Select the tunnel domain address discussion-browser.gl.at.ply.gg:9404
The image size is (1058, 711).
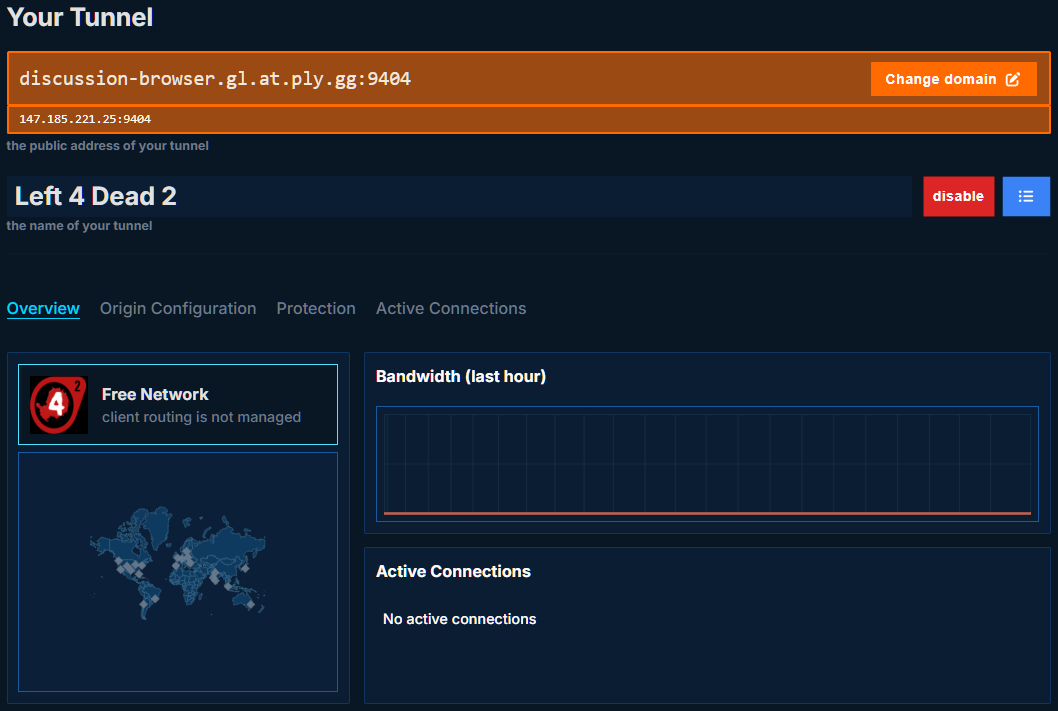pyautogui.click(x=215, y=78)
